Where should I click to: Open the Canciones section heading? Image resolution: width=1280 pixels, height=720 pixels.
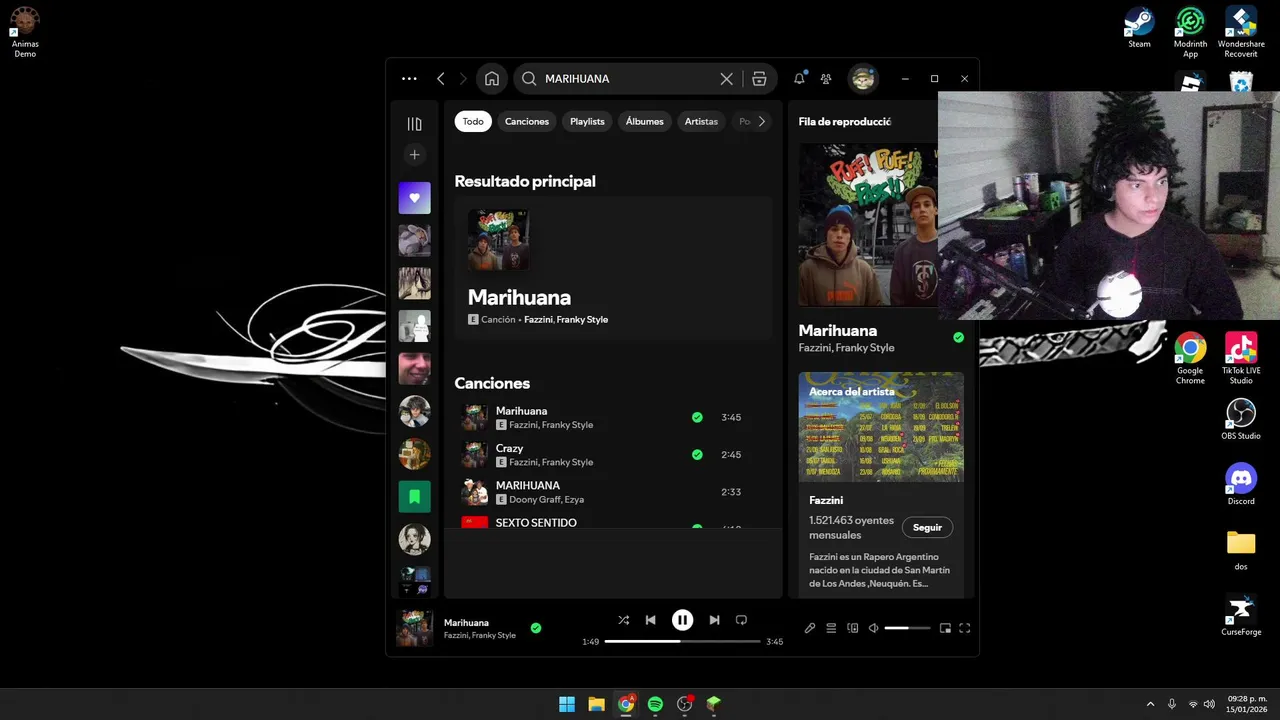pyautogui.click(x=492, y=383)
